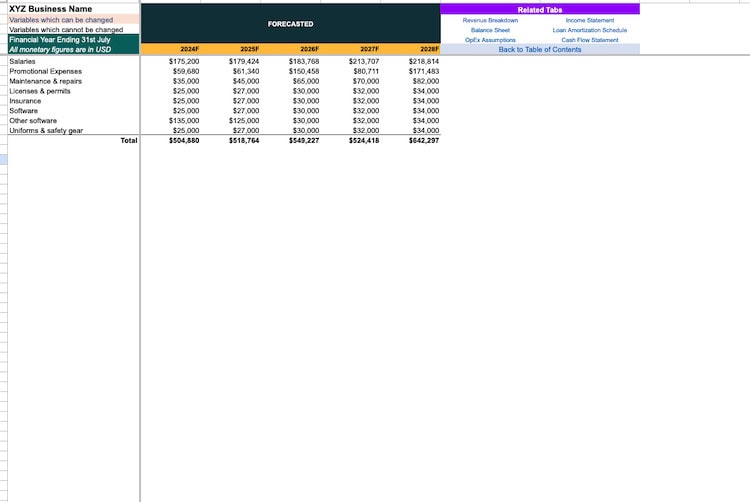The width and height of the screenshot is (750, 502).
Task: Select the FORECASTED header cell
Action: 290,24
